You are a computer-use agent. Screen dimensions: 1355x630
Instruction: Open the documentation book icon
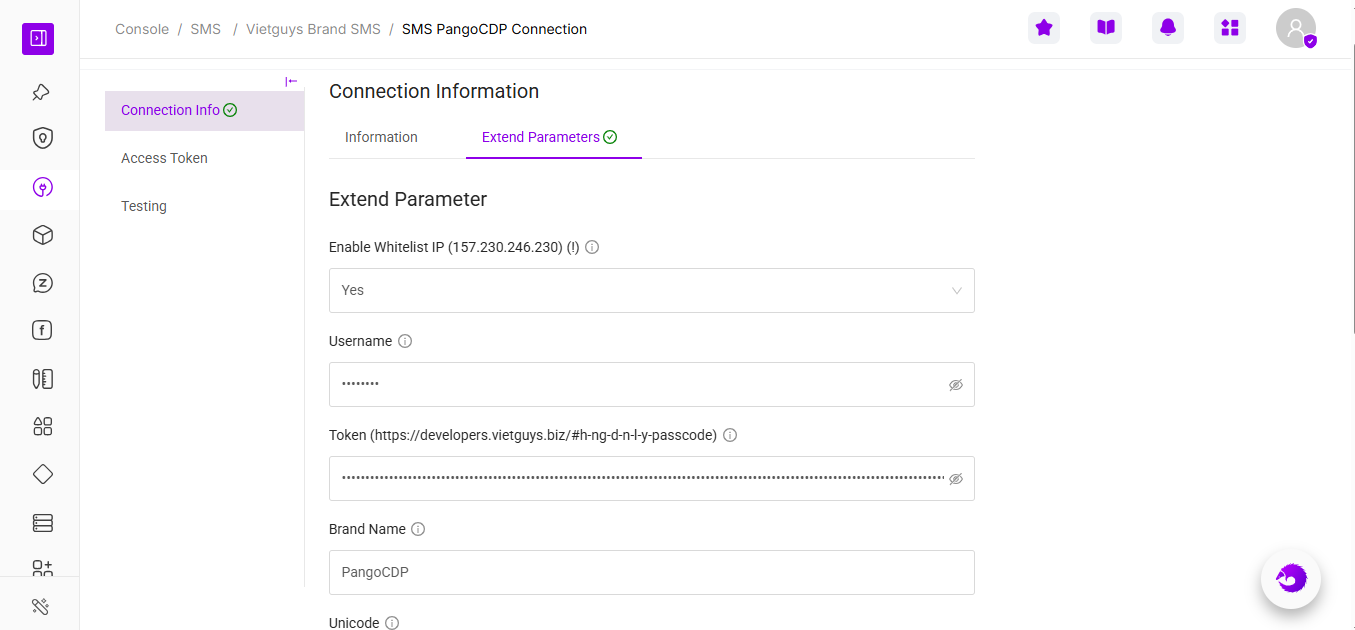point(1106,28)
